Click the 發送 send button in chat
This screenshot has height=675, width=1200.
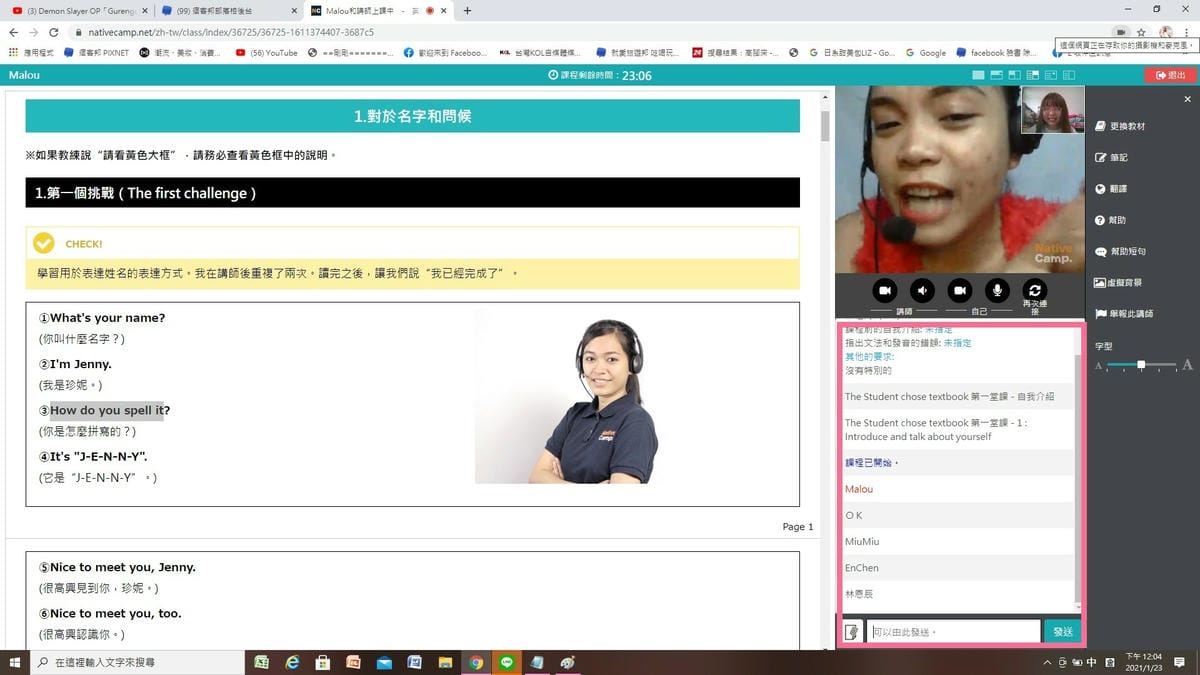tap(1063, 630)
